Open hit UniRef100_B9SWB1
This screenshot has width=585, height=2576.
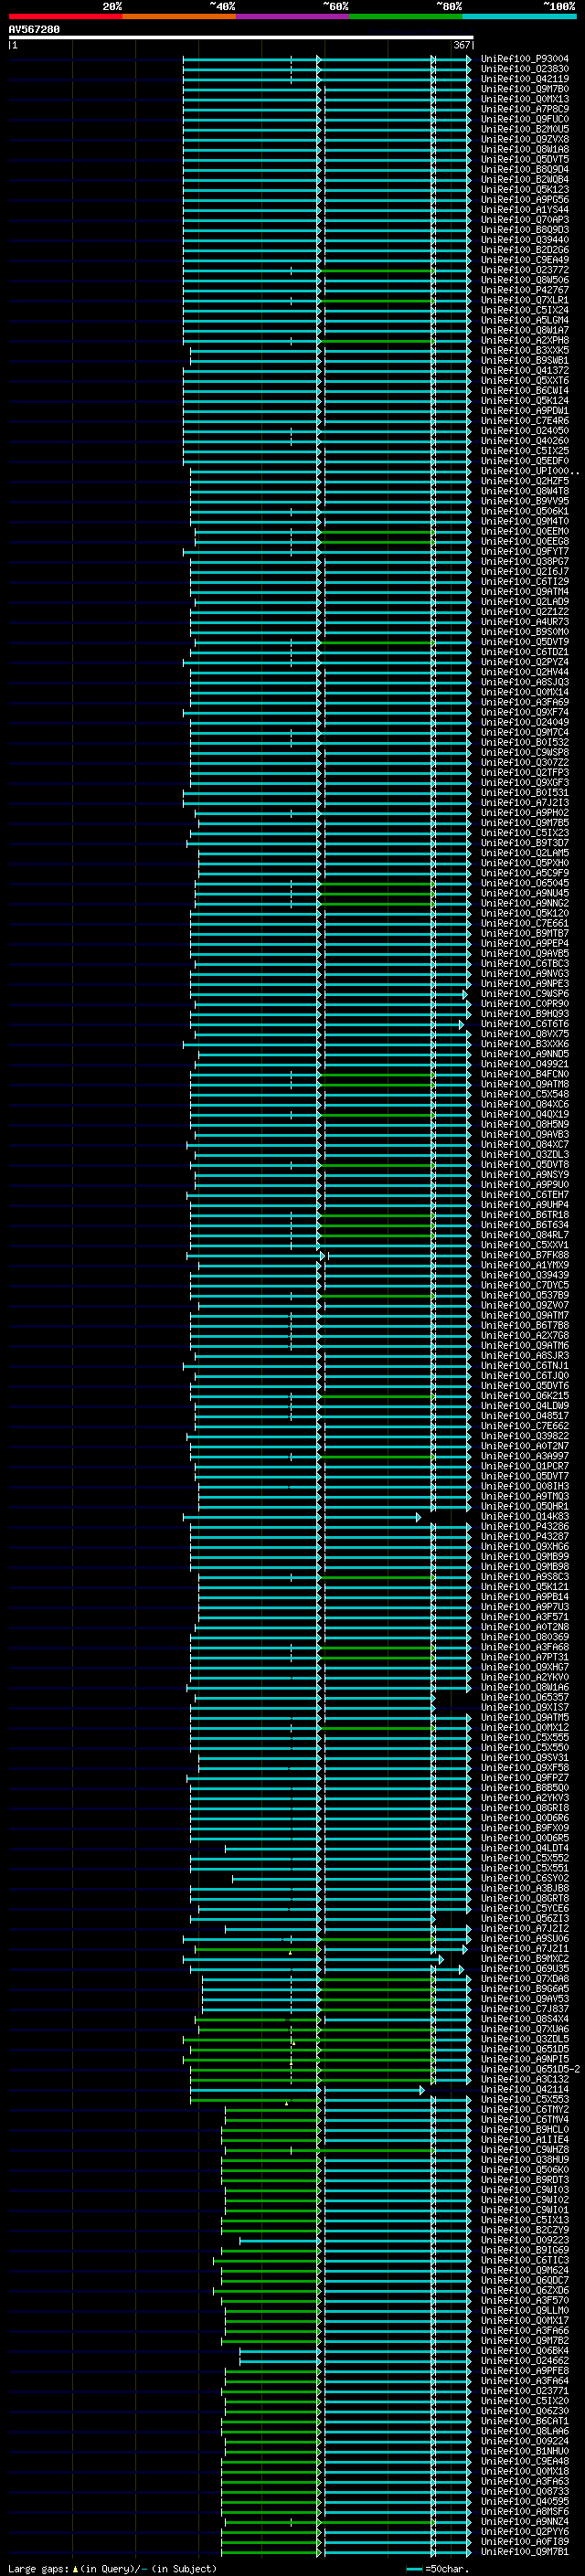[525, 360]
